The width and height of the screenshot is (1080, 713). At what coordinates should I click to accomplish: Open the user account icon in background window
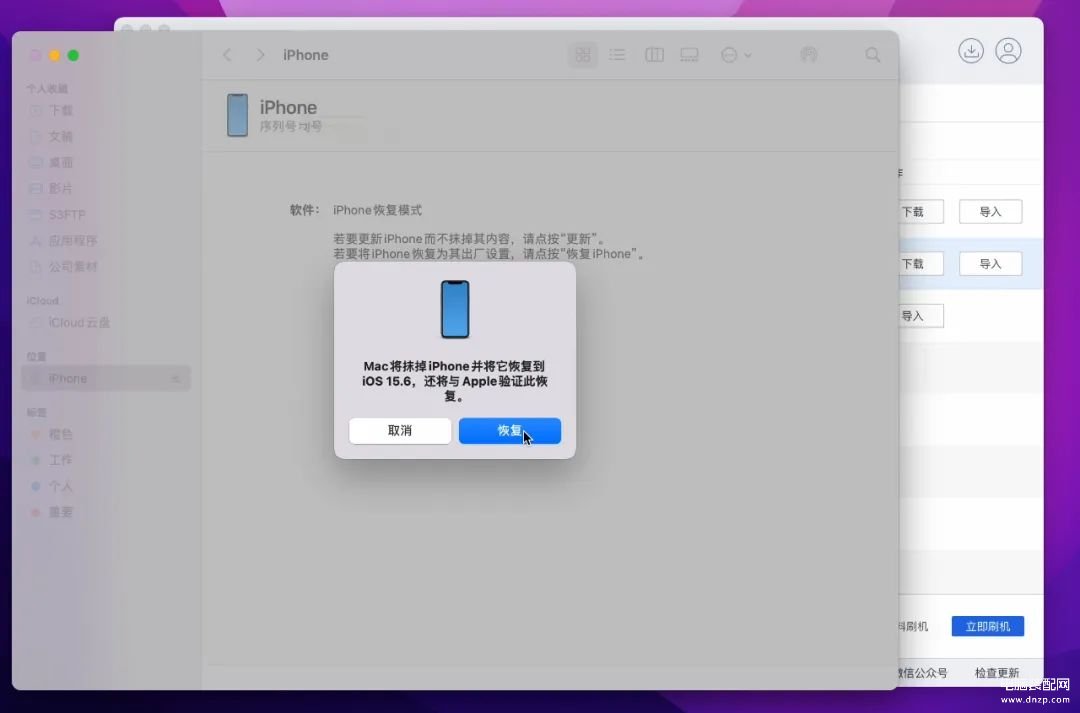pos(1008,51)
